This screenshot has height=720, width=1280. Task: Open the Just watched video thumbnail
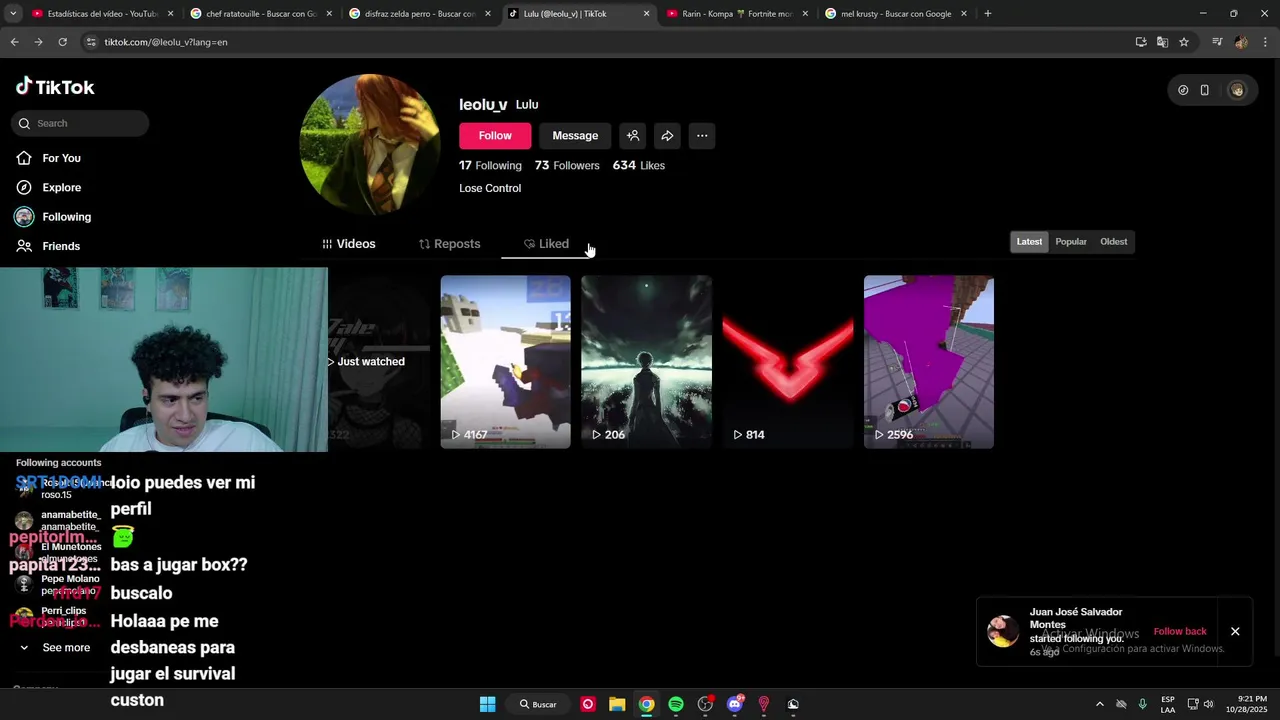click(x=379, y=362)
